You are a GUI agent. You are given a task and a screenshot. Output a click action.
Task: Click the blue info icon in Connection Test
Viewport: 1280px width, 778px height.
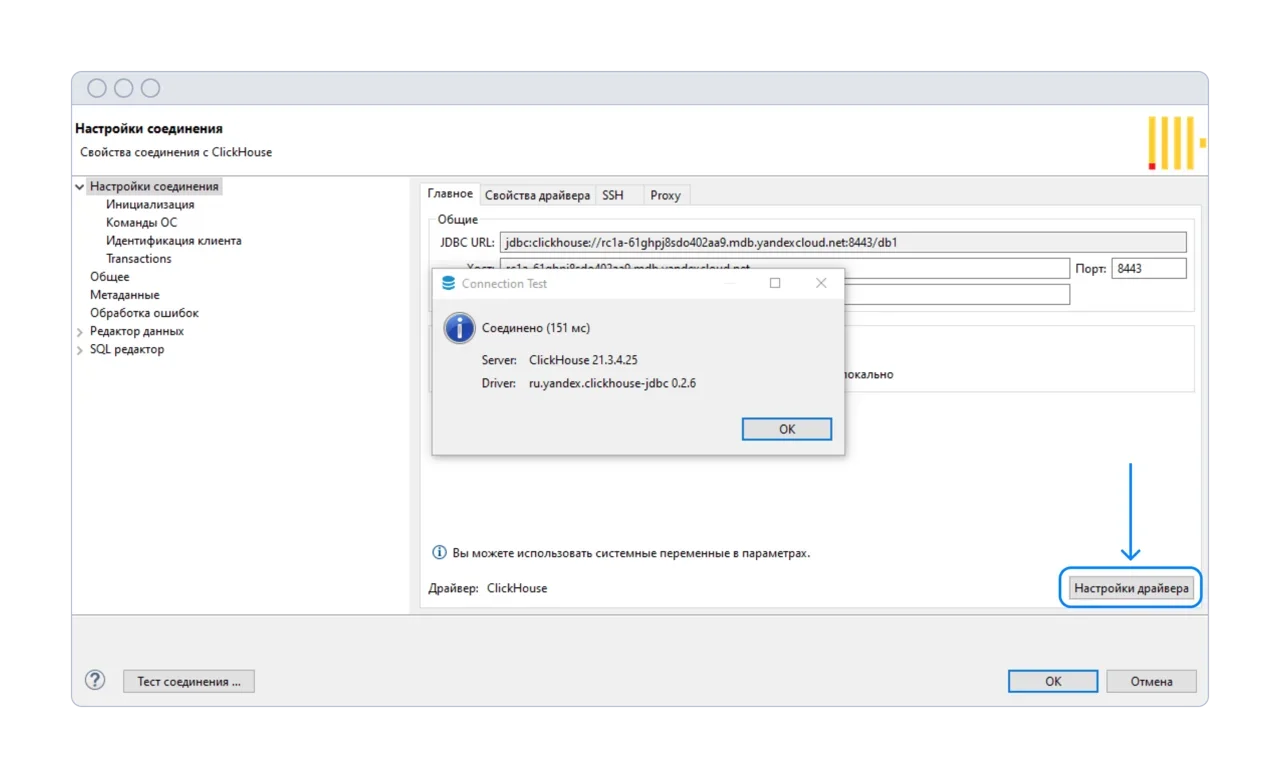[459, 327]
